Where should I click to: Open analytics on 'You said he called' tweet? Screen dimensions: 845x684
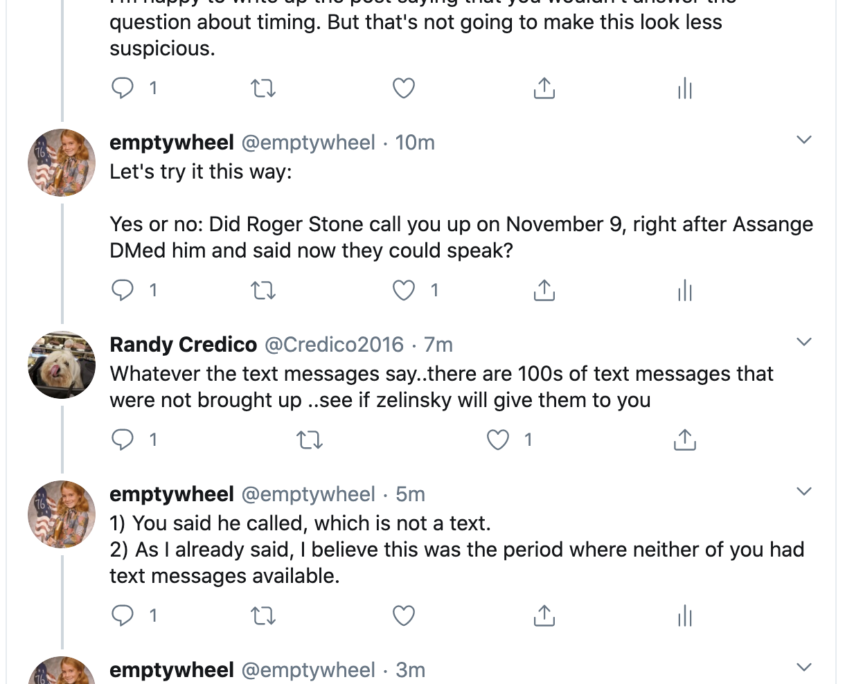(x=684, y=615)
